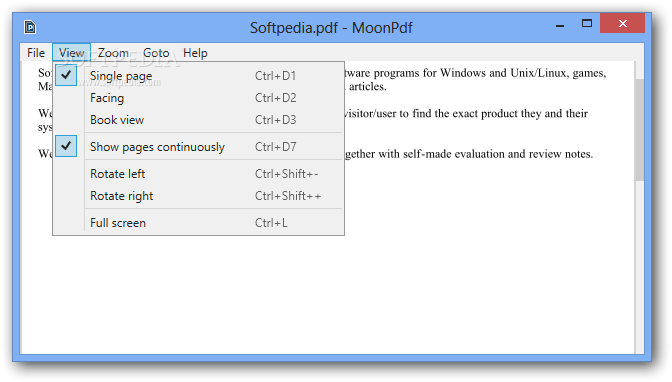Viewport: 672px width, 382px height.
Task: Click the empty scrollbar track below the thumb
Action: [x=639, y=267]
